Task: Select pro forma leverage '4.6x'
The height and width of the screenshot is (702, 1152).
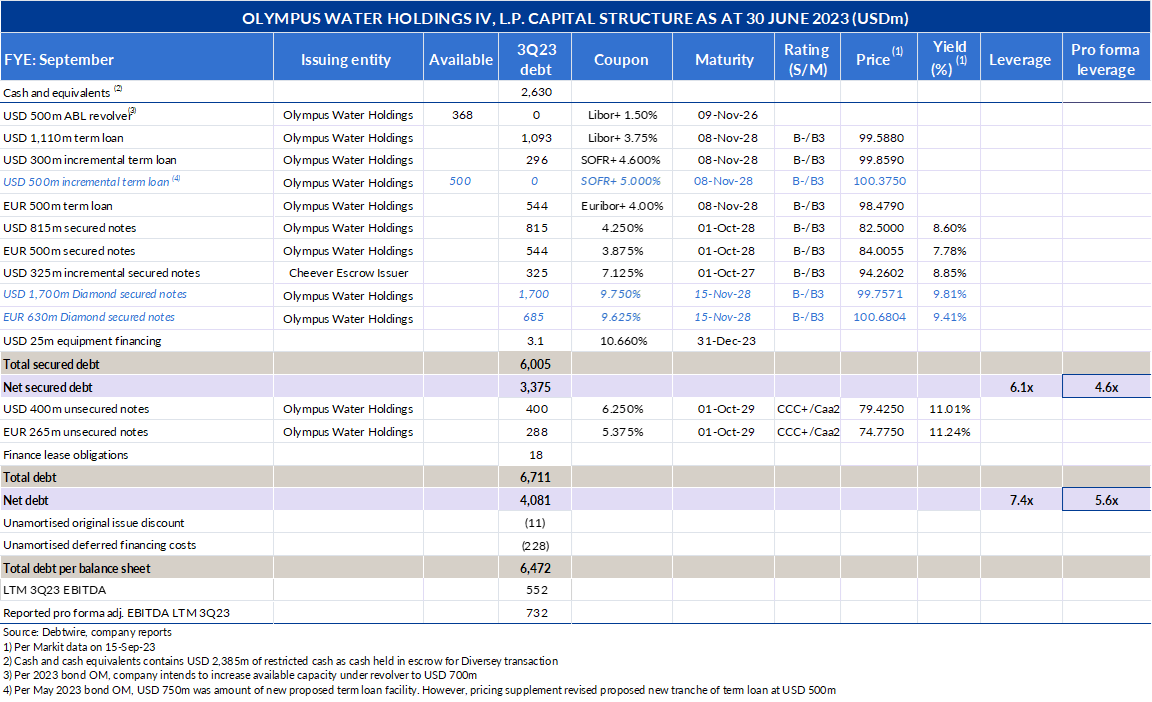Action: 1106,387
